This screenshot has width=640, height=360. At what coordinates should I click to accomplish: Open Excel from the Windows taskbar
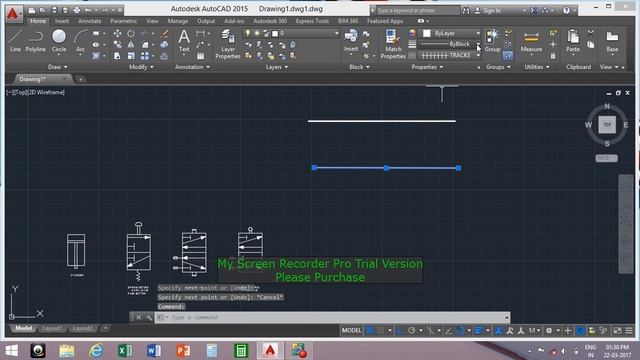pyautogui.click(x=125, y=351)
